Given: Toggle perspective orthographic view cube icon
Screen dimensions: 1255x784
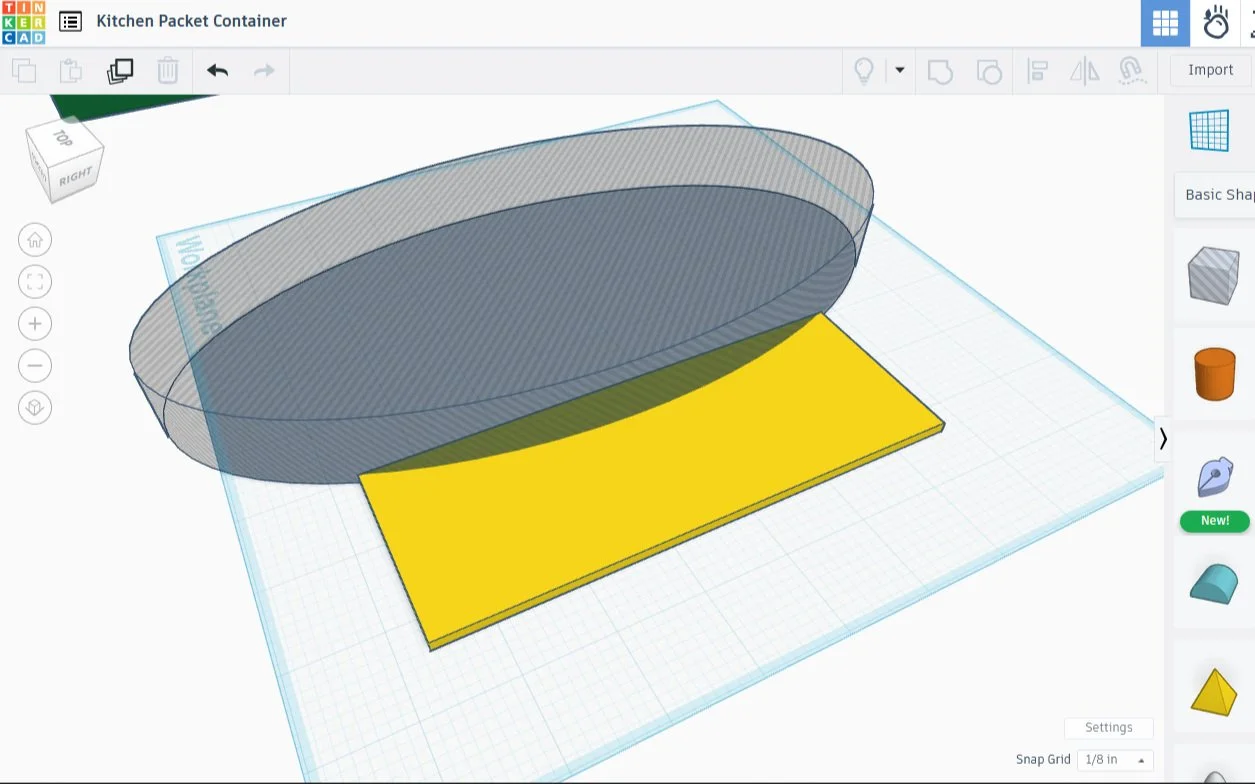Looking at the screenshot, I should click(x=35, y=408).
